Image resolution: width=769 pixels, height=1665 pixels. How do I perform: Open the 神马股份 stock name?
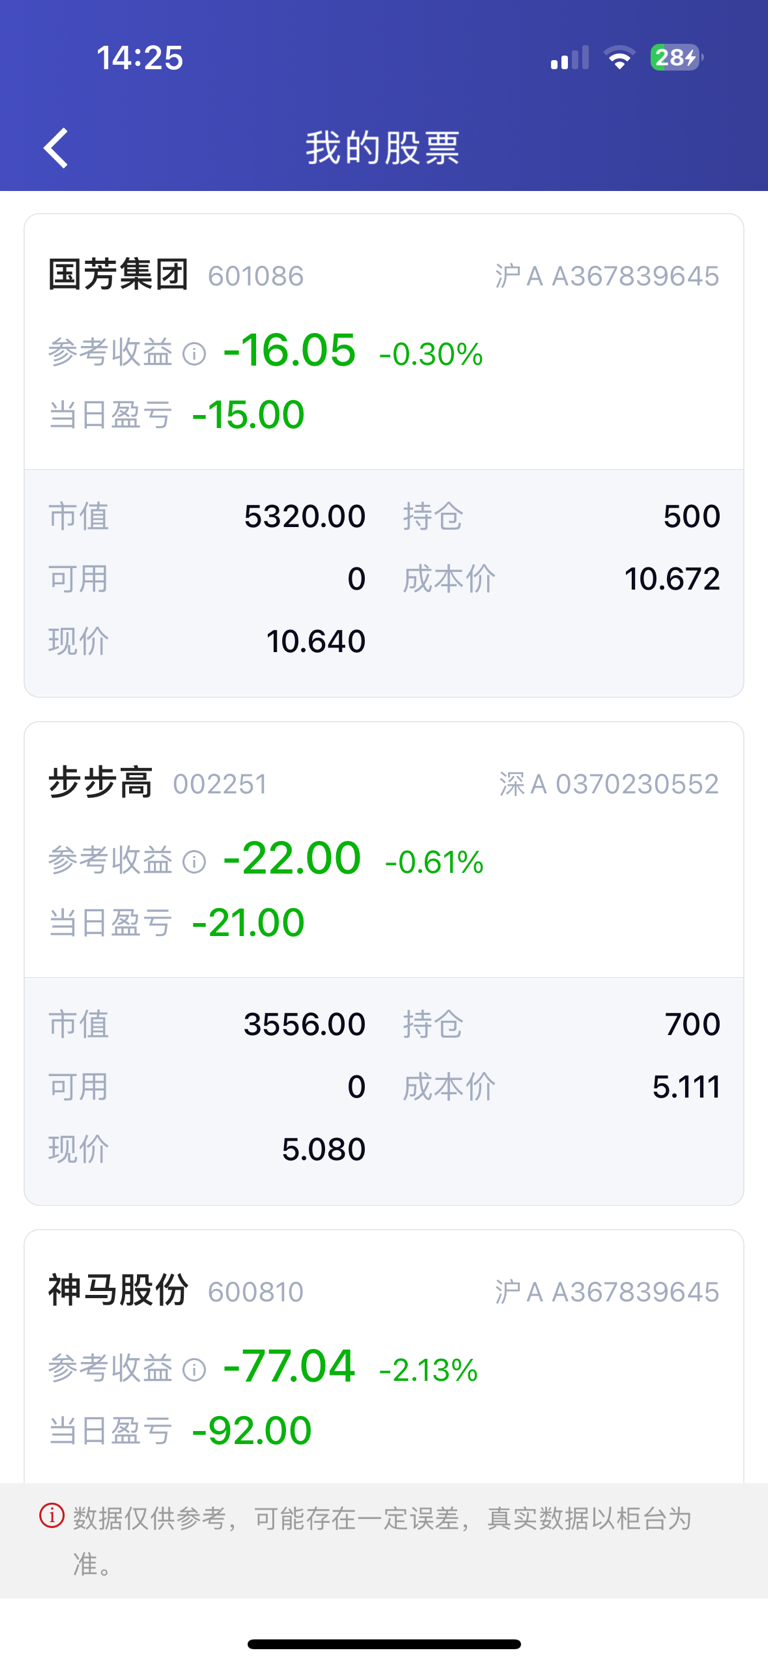click(x=118, y=1290)
